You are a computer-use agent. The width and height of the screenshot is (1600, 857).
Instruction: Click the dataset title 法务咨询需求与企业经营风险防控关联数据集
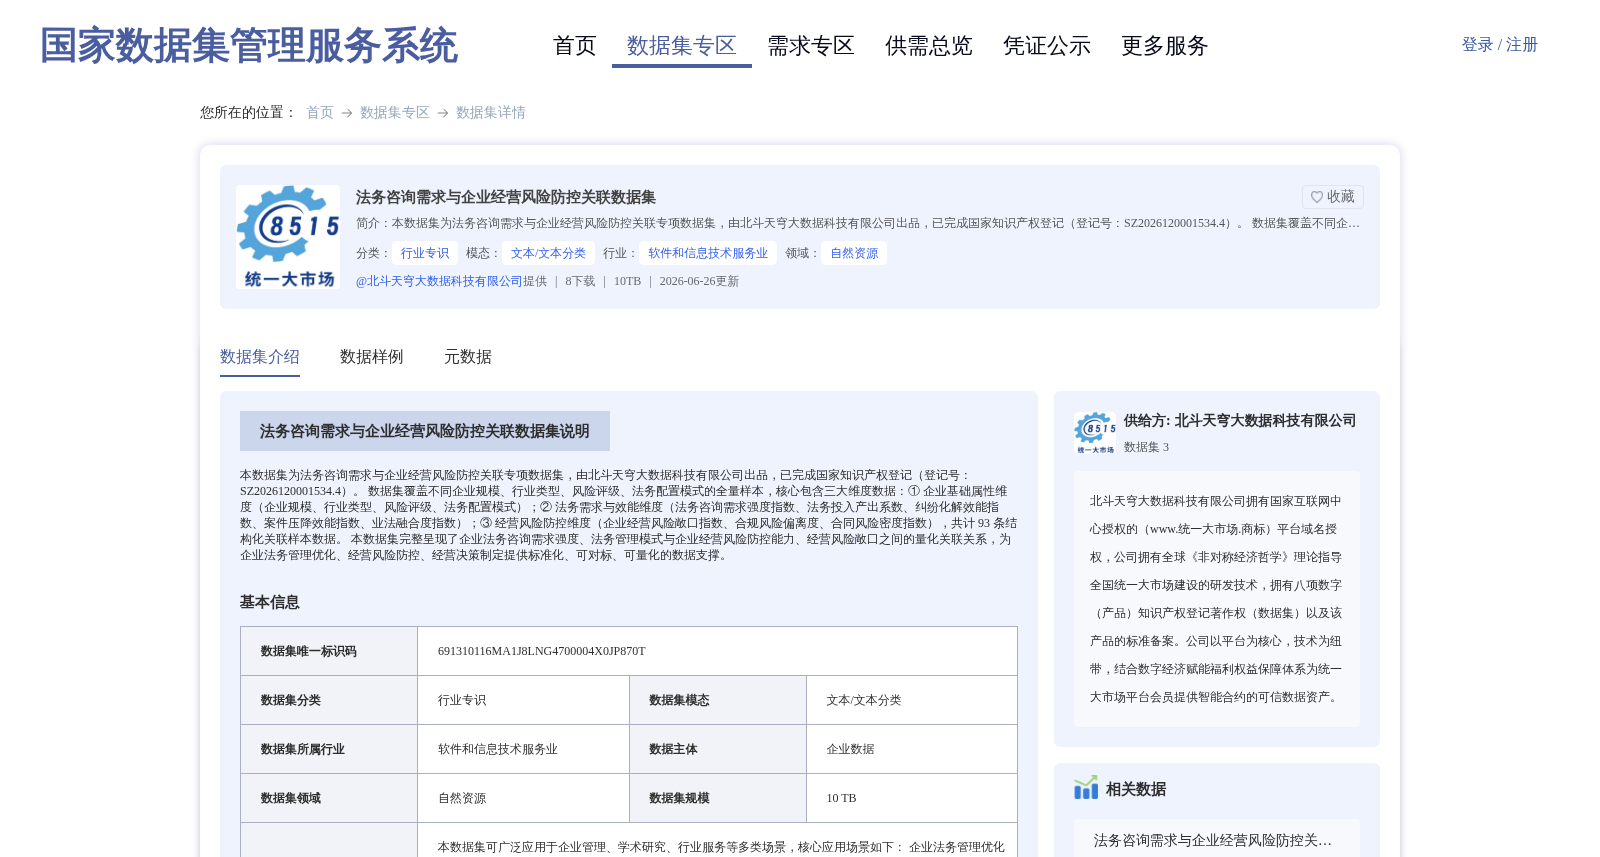(506, 198)
